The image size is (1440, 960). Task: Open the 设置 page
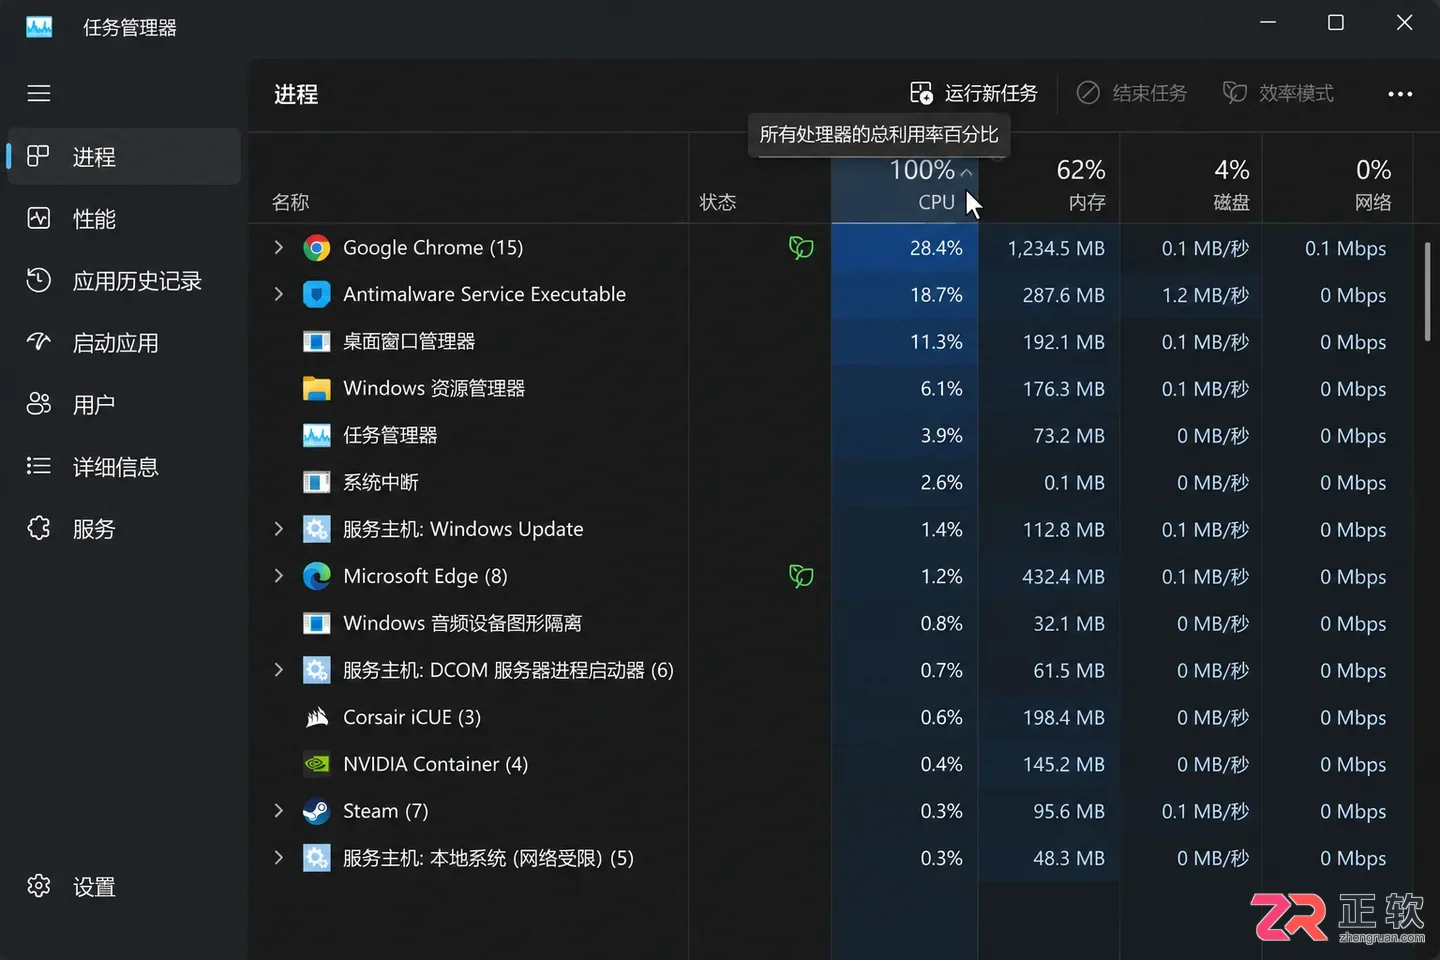pos(124,886)
